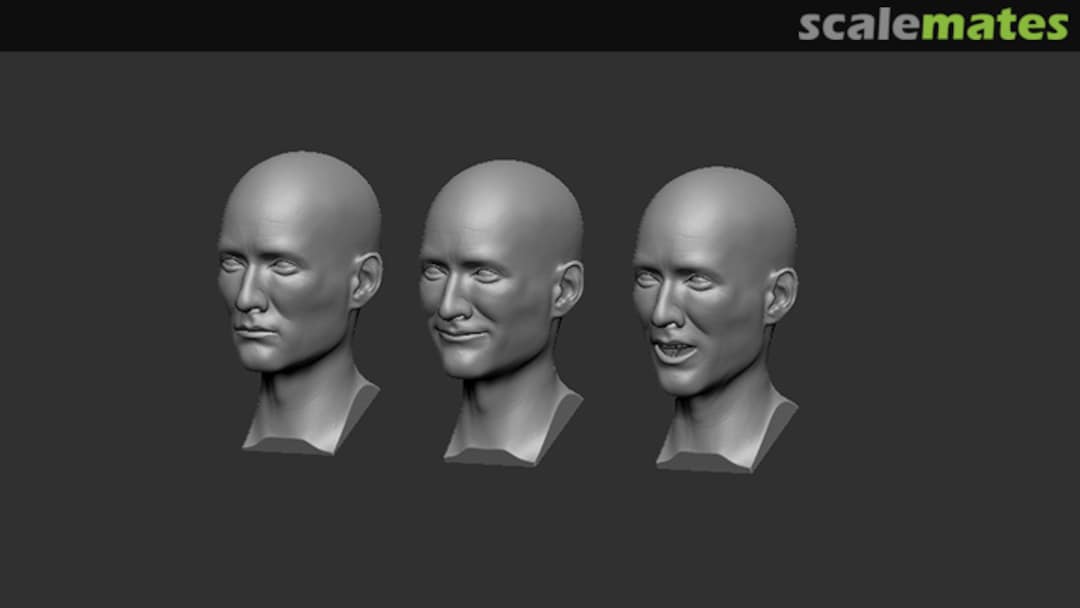This screenshot has width=1080, height=608.
Task: Click the nose of the left head
Action: click(x=246, y=295)
